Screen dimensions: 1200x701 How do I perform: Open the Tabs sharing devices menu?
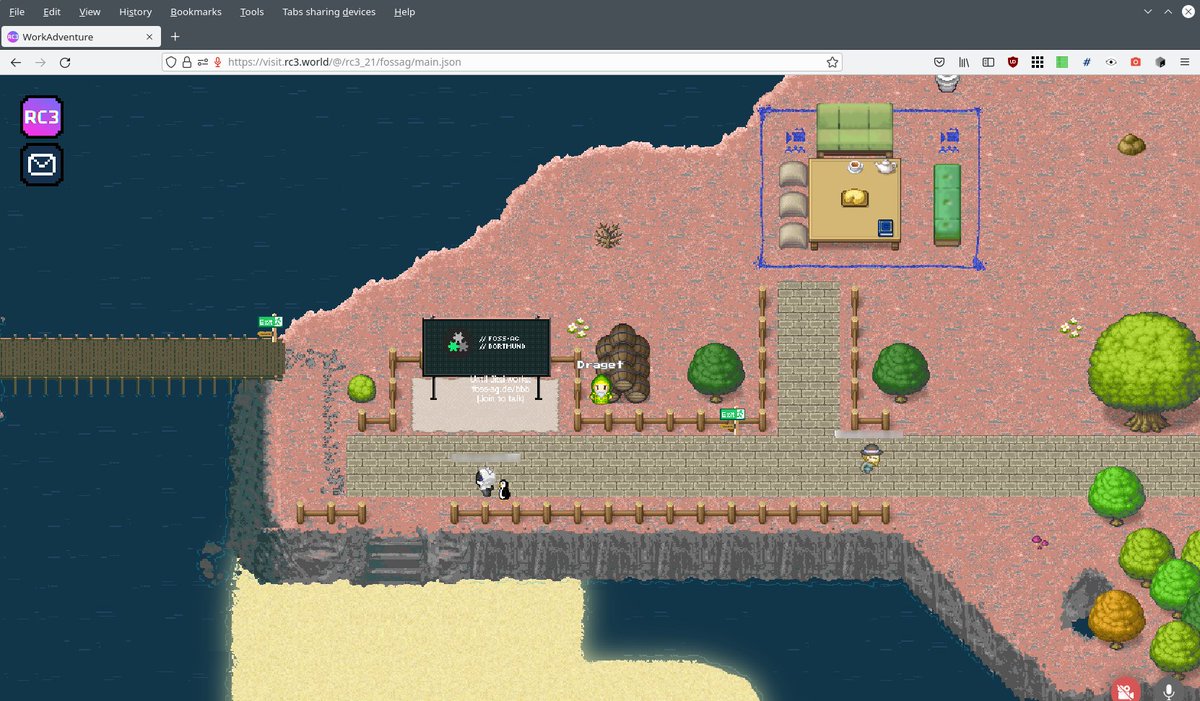tap(329, 12)
